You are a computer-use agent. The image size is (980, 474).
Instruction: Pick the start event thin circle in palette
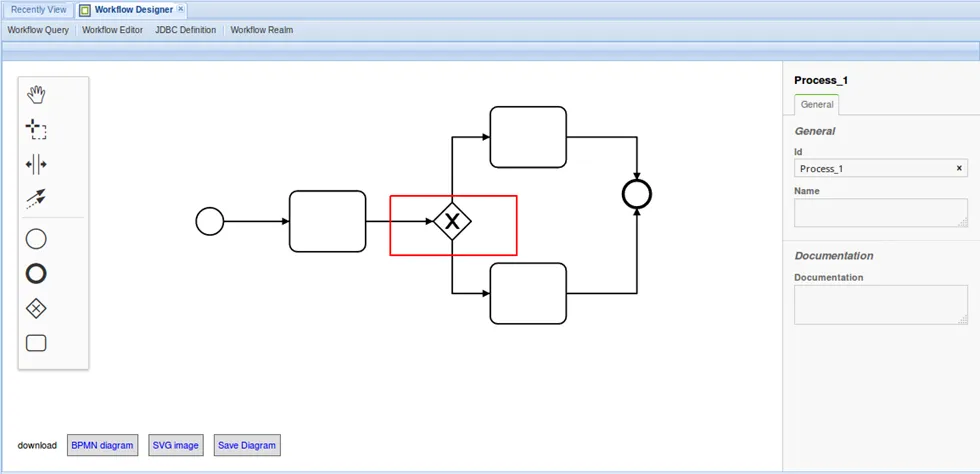pyautogui.click(x=36, y=240)
